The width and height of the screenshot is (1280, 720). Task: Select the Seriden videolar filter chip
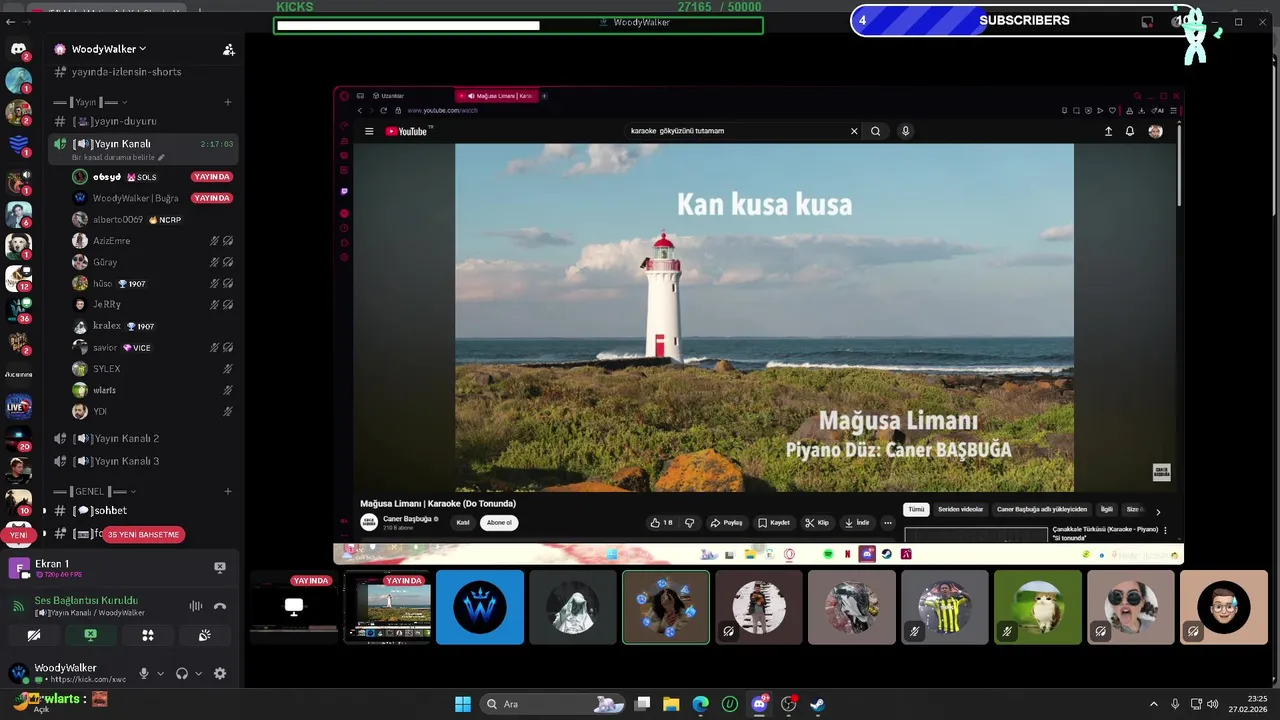[x=960, y=509]
